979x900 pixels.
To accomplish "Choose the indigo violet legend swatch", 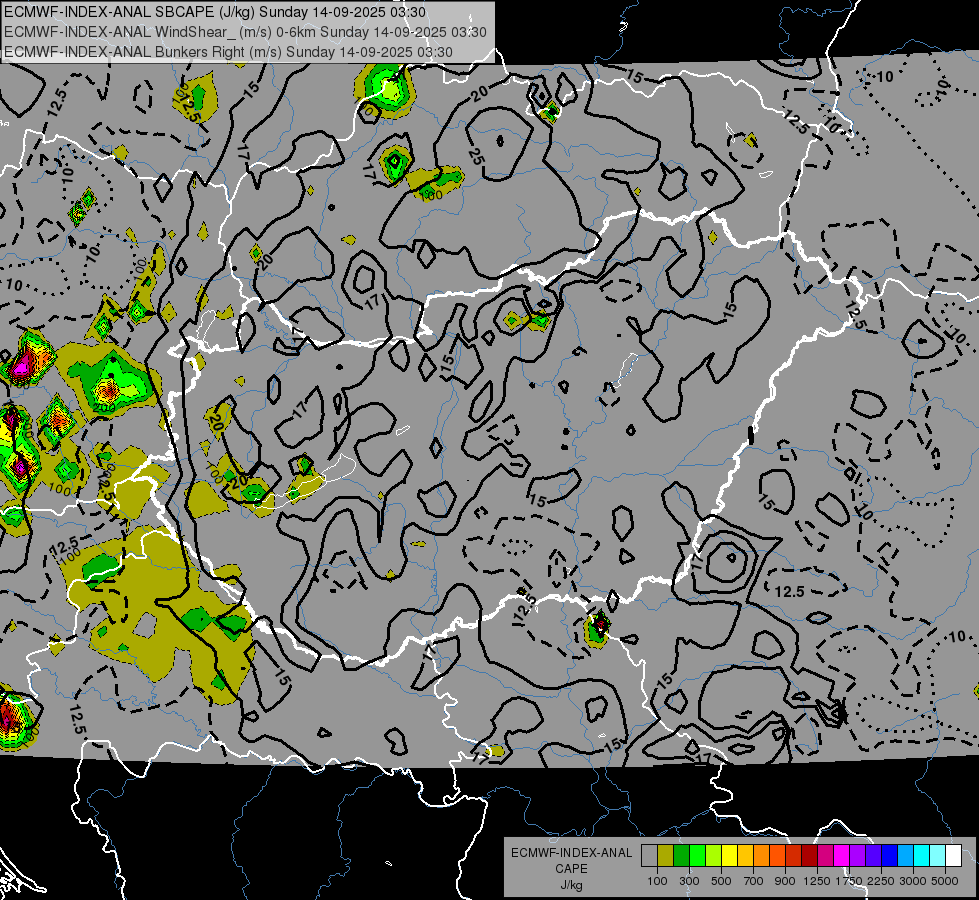I will [x=873, y=856].
